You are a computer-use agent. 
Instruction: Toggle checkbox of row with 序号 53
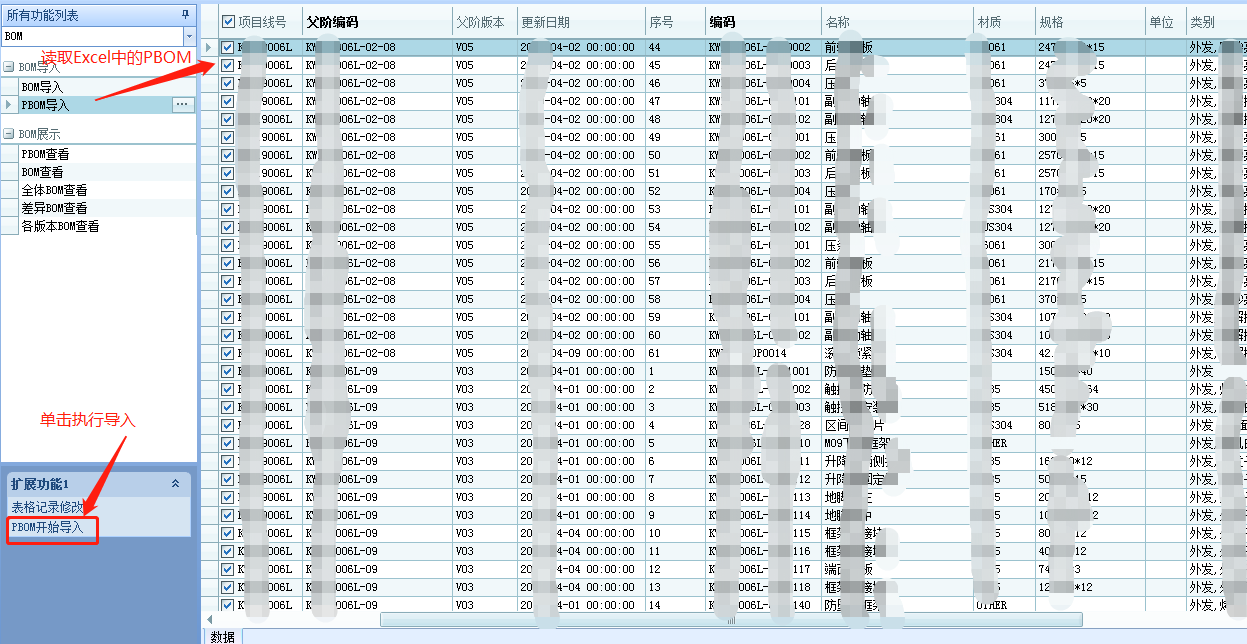[x=228, y=209]
